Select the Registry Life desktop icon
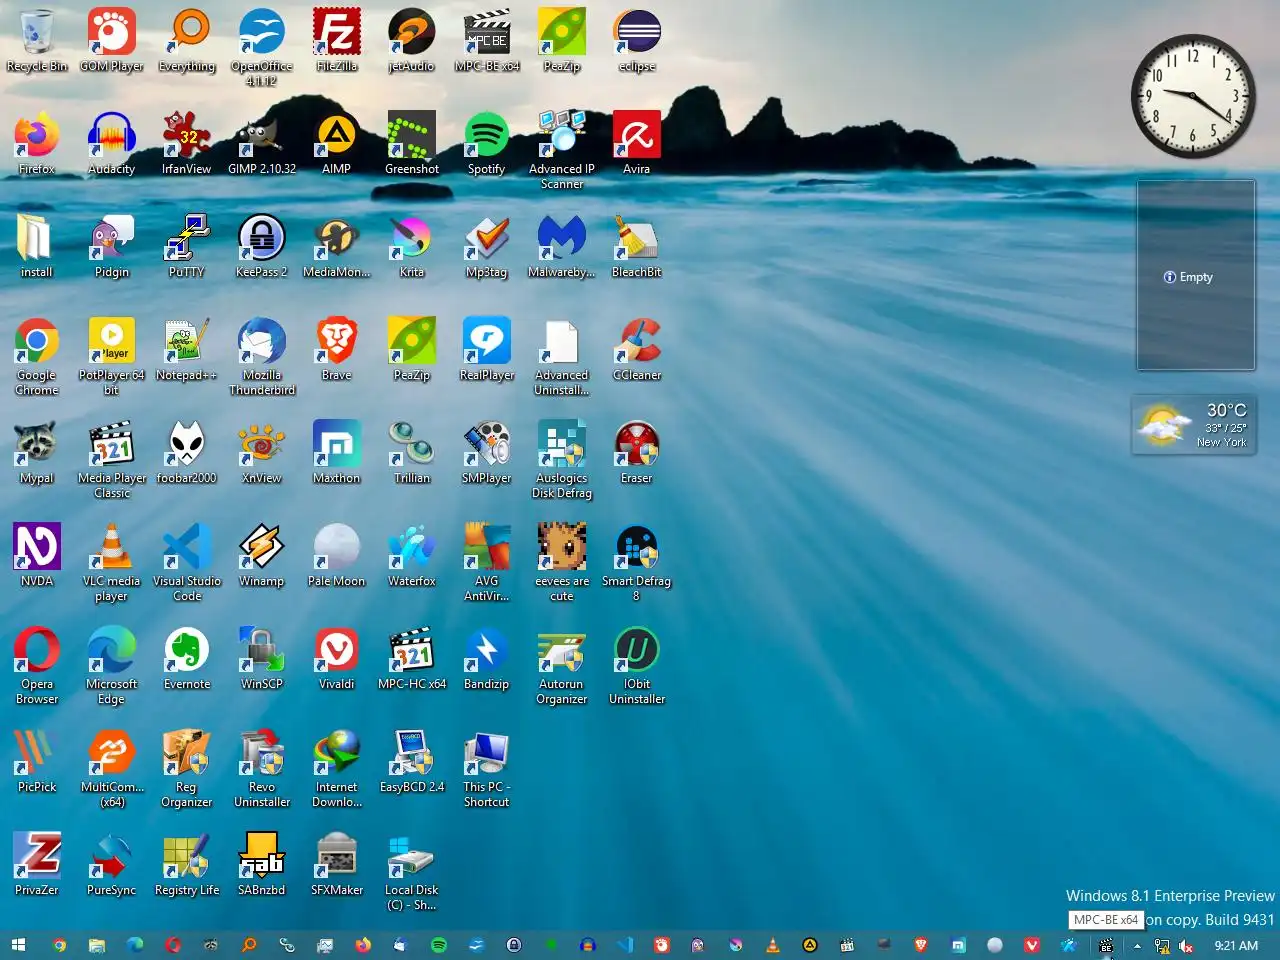The width and height of the screenshot is (1280, 960). coord(187,865)
